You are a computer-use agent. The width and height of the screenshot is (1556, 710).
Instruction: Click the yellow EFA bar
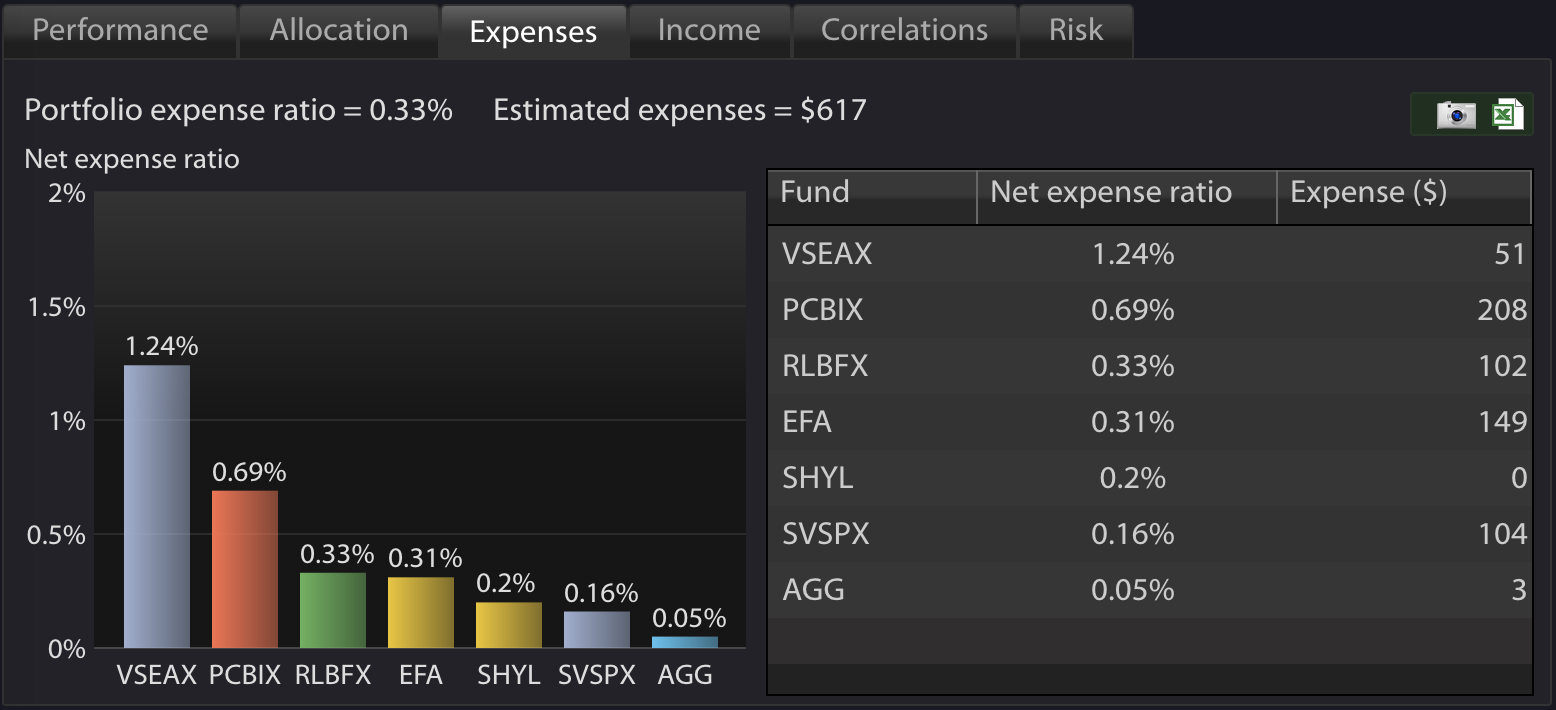(421, 612)
